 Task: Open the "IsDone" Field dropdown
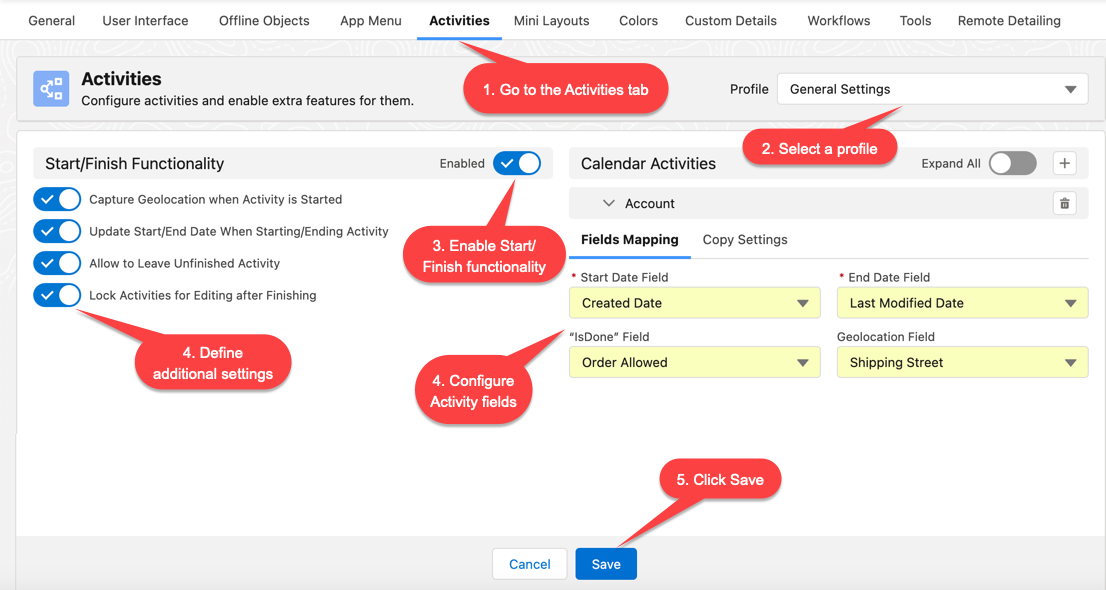pos(694,362)
